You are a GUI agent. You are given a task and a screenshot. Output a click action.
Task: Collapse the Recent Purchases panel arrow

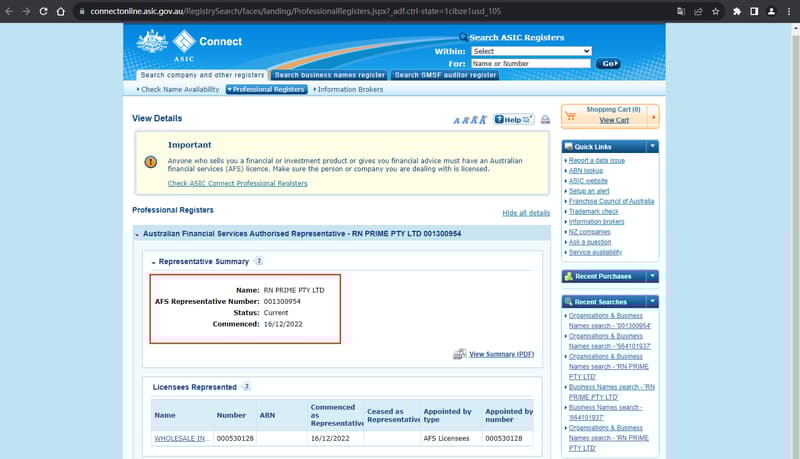coord(652,276)
